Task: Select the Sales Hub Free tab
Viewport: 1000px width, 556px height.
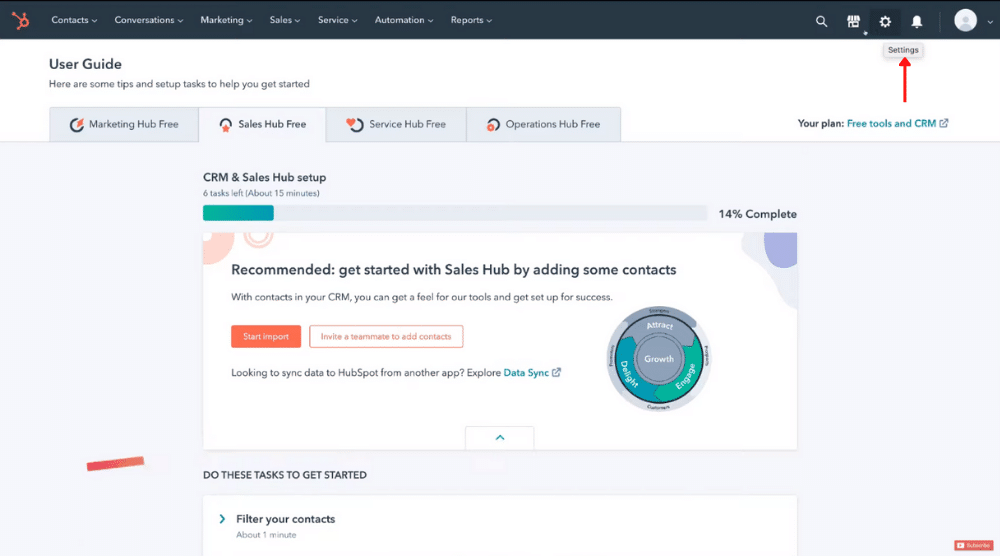Action: point(262,124)
